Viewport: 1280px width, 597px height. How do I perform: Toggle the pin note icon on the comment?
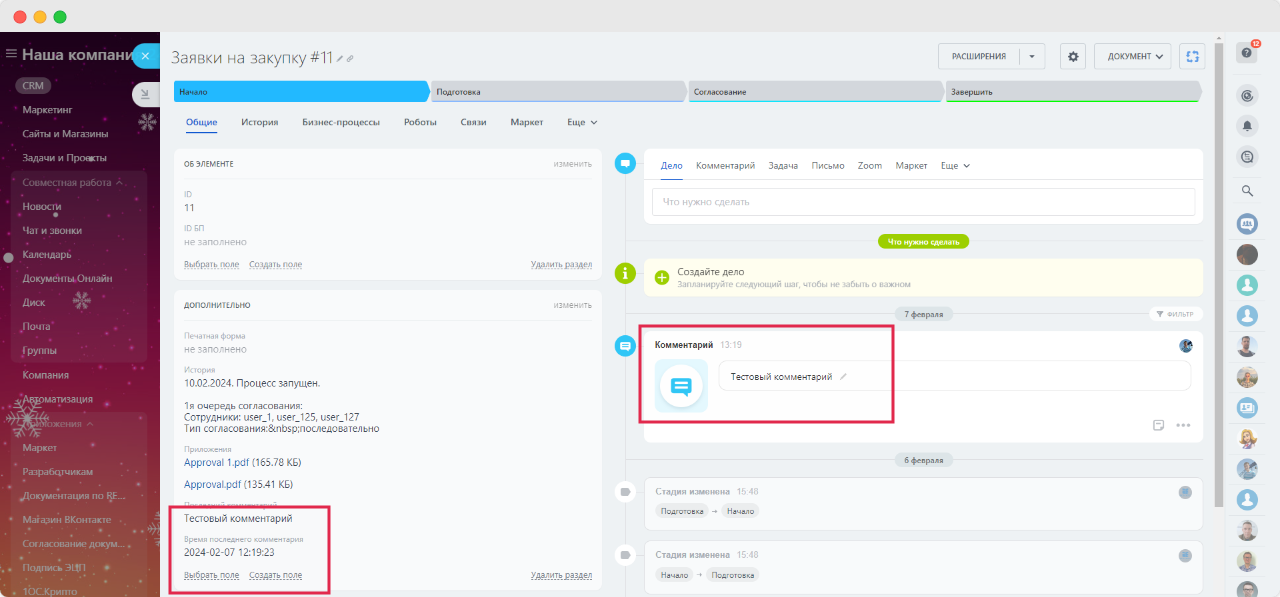pos(1159,425)
